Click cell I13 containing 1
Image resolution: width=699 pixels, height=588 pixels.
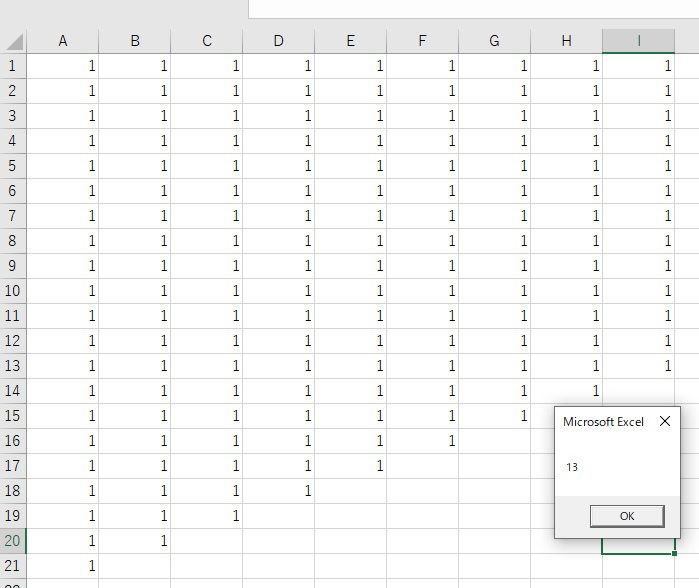point(639,366)
